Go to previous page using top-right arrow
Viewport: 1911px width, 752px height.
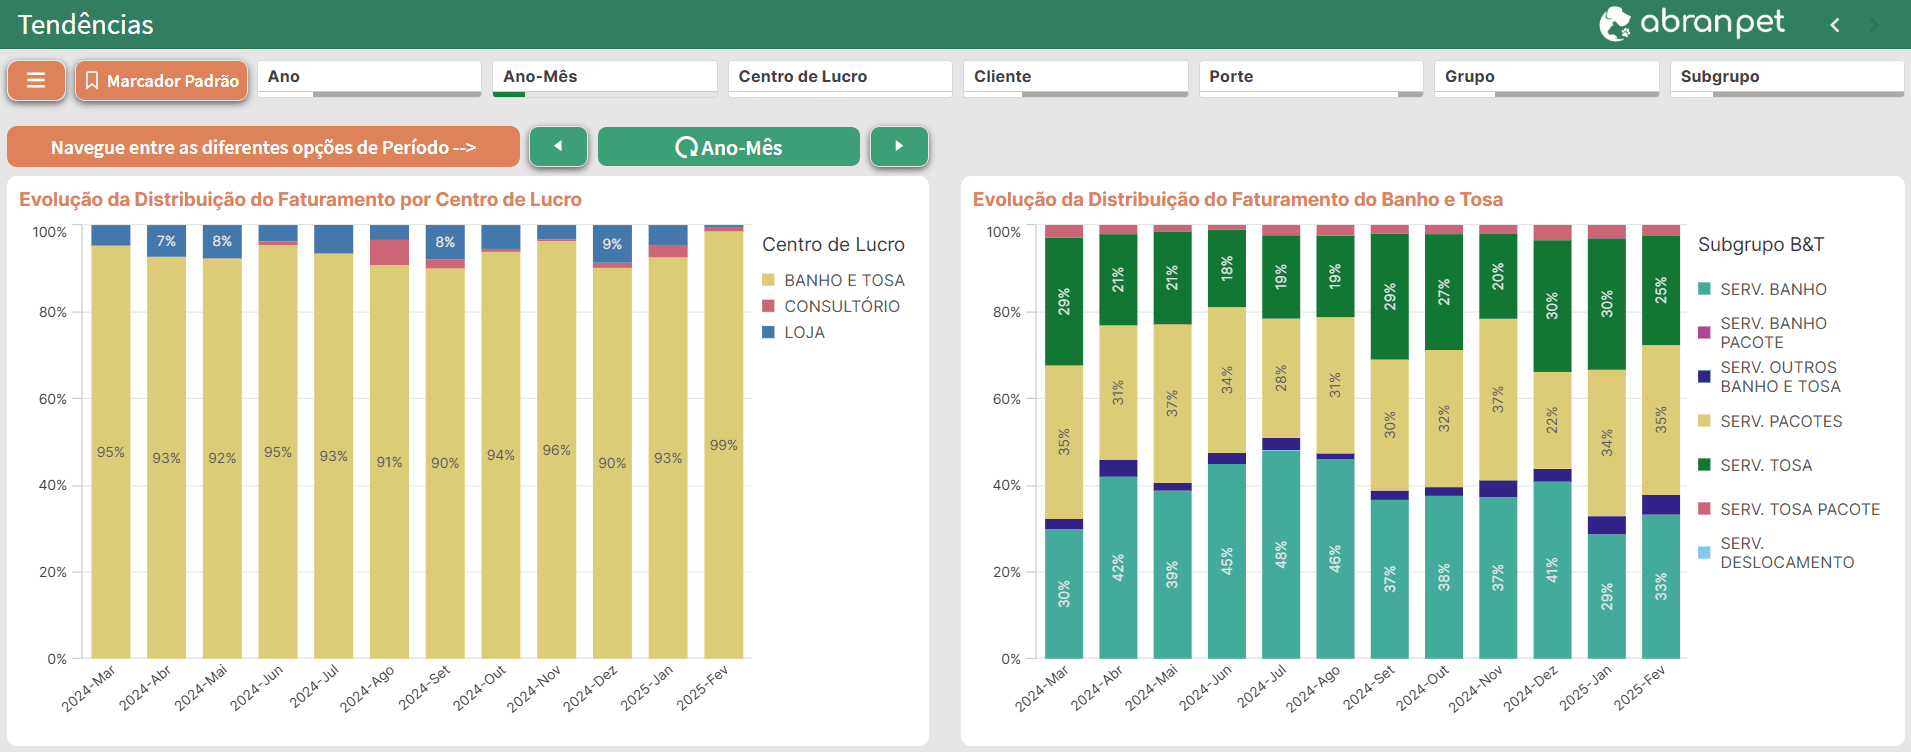1835,25
